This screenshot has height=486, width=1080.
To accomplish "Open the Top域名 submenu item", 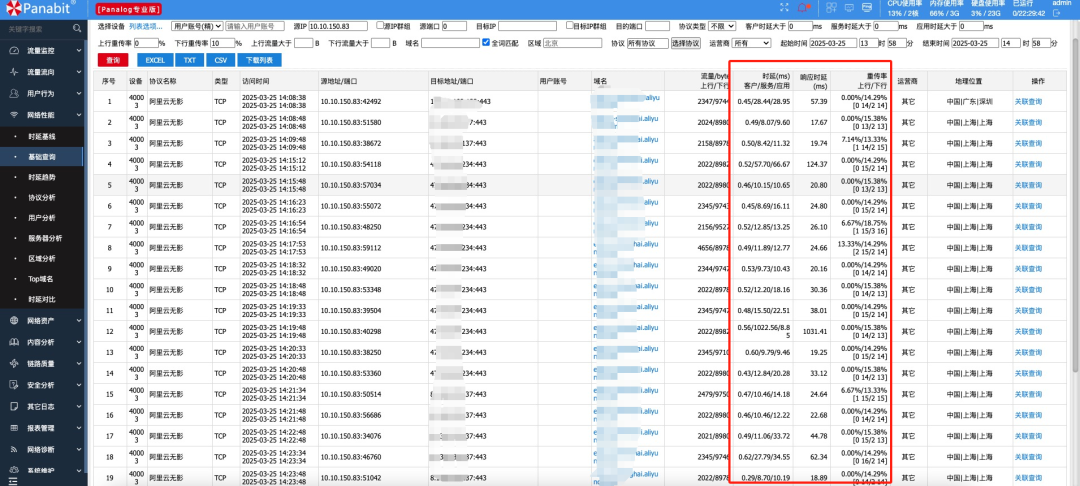I will coord(41,279).
